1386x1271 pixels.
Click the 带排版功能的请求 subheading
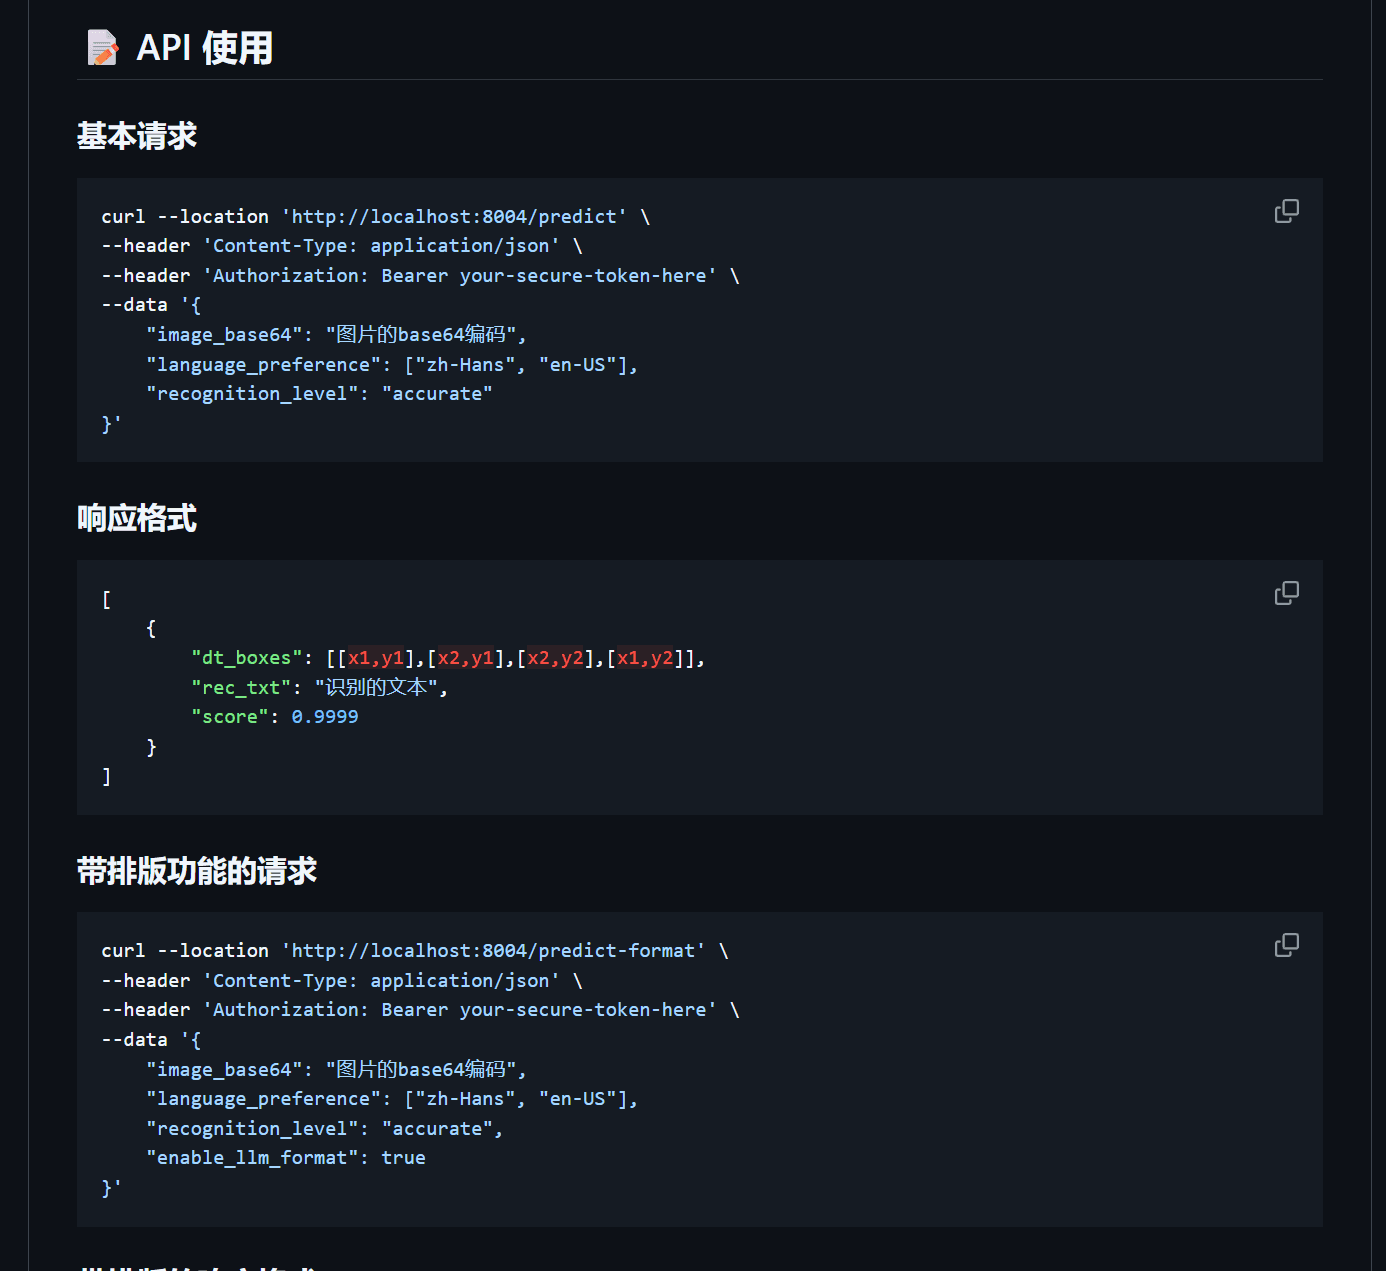coord(197,871)
